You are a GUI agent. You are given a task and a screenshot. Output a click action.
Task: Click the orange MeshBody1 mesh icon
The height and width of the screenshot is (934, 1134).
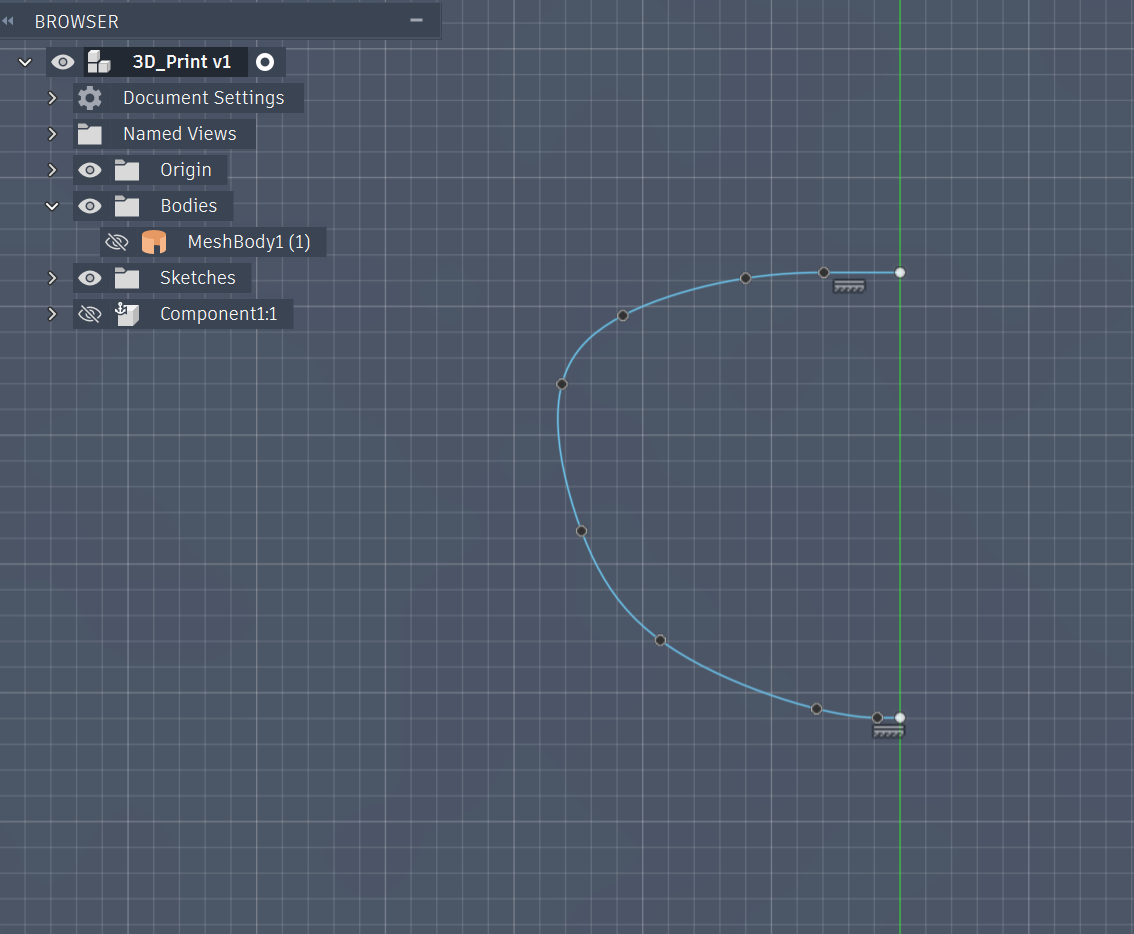[154, 242]
